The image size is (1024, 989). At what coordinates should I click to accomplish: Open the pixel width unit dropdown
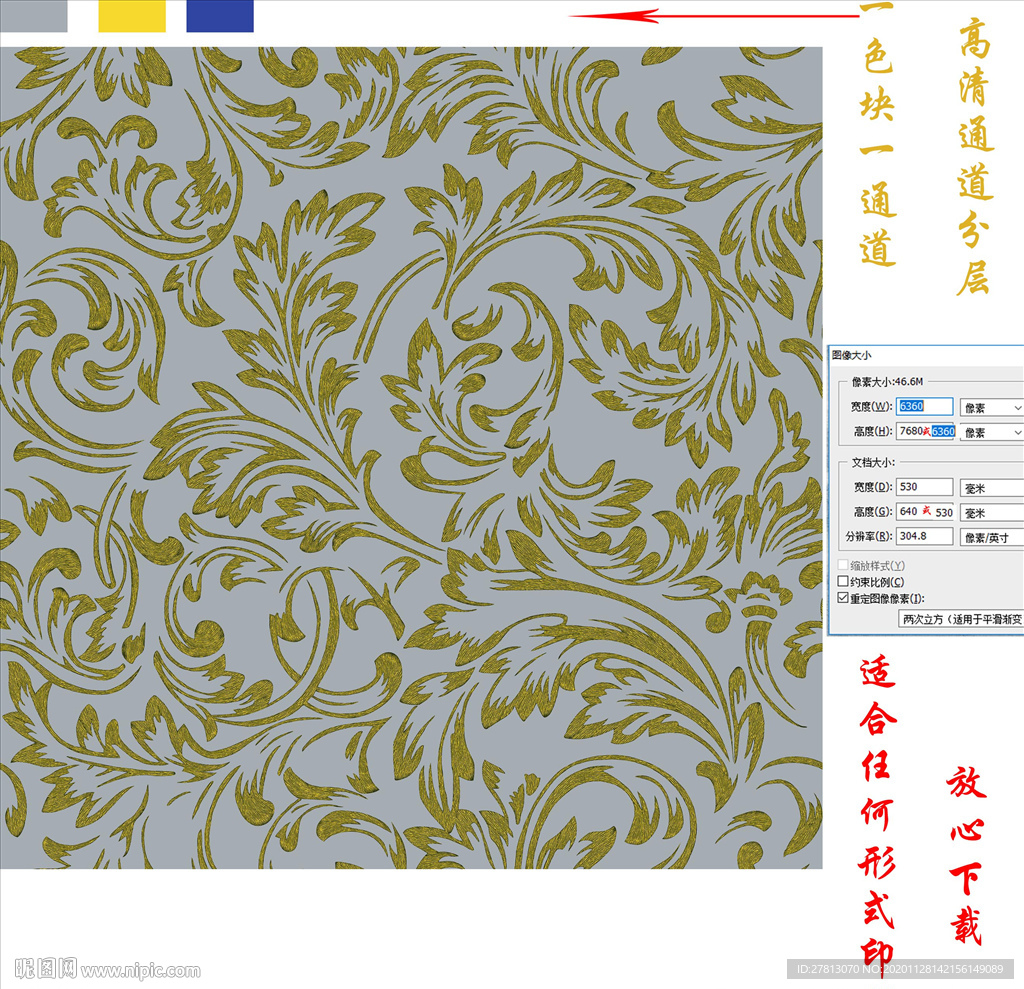(991, 408)
